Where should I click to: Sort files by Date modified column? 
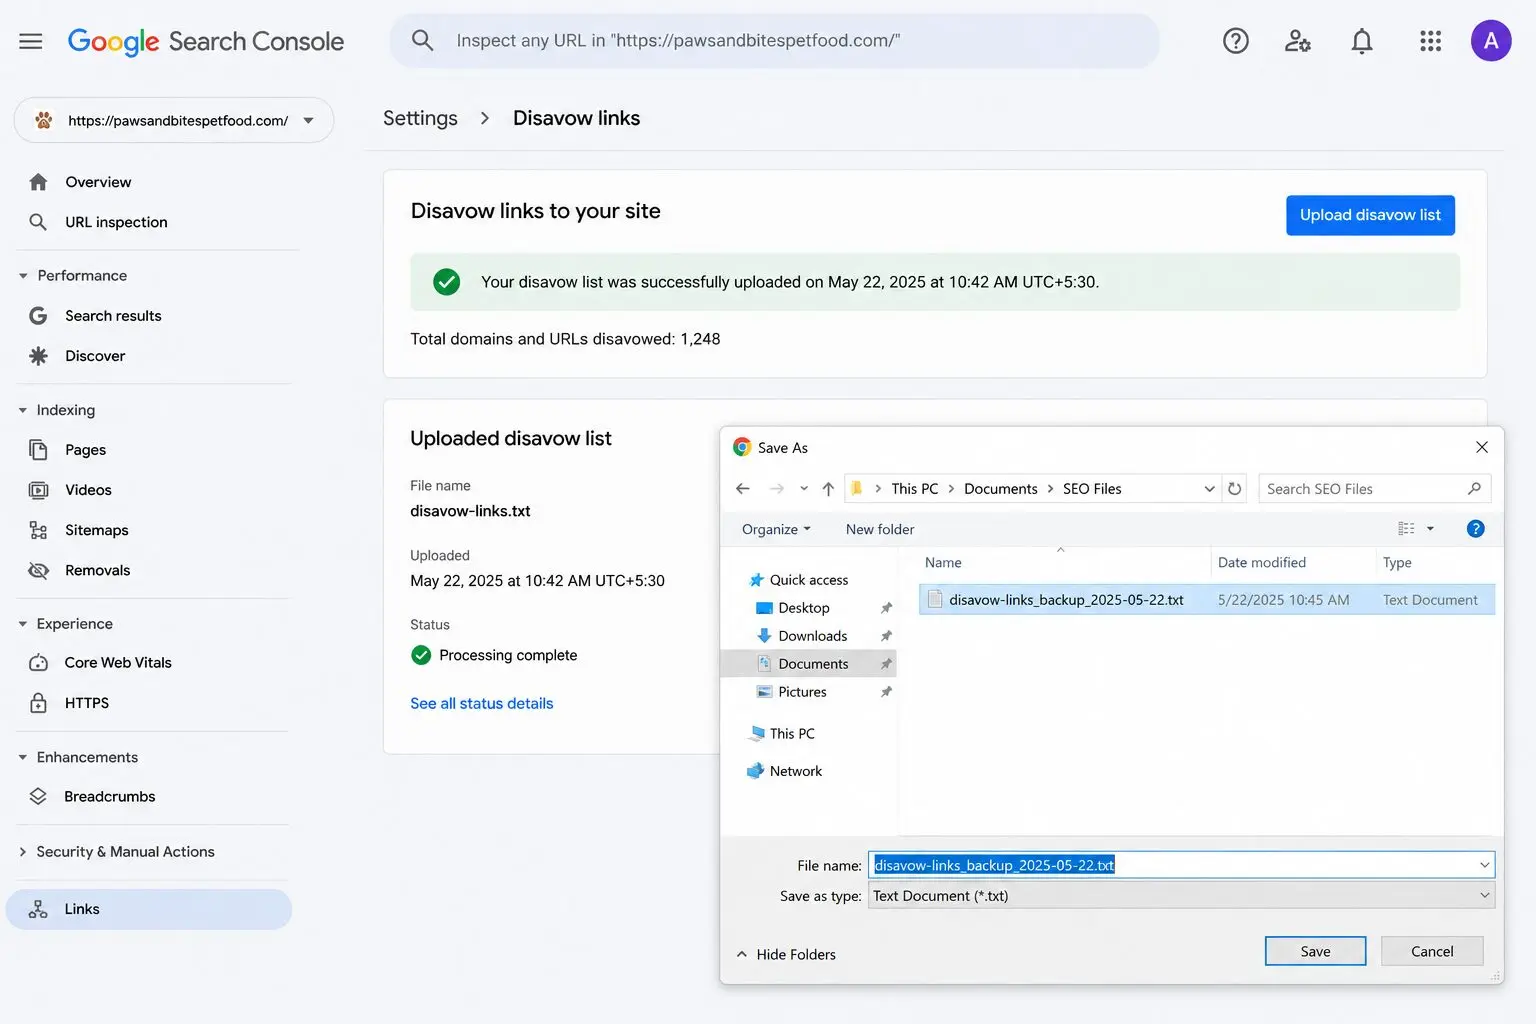click(1262, 563)
